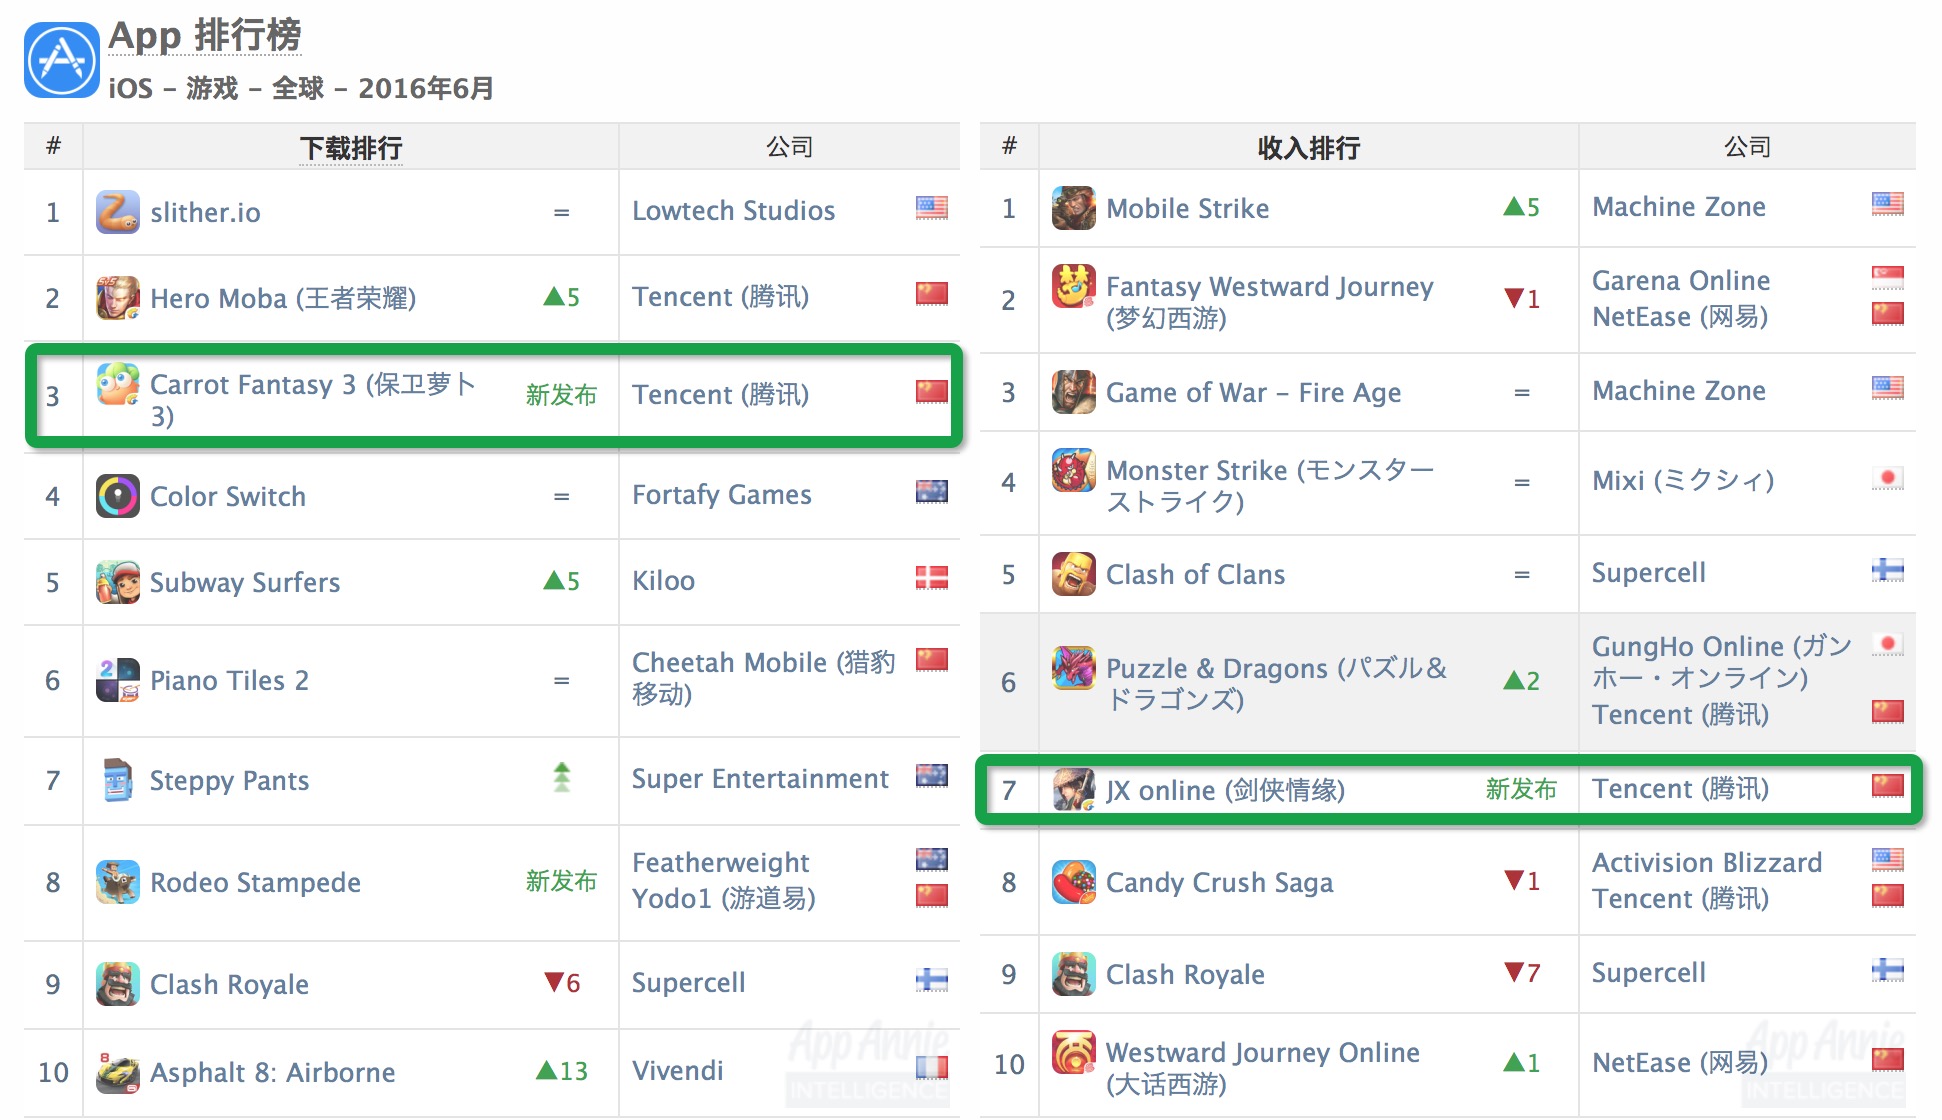This screenshot has width=1942, height=1120.
Task: Click the Monster Strike app icon
Action: (x=1074, y=470)
